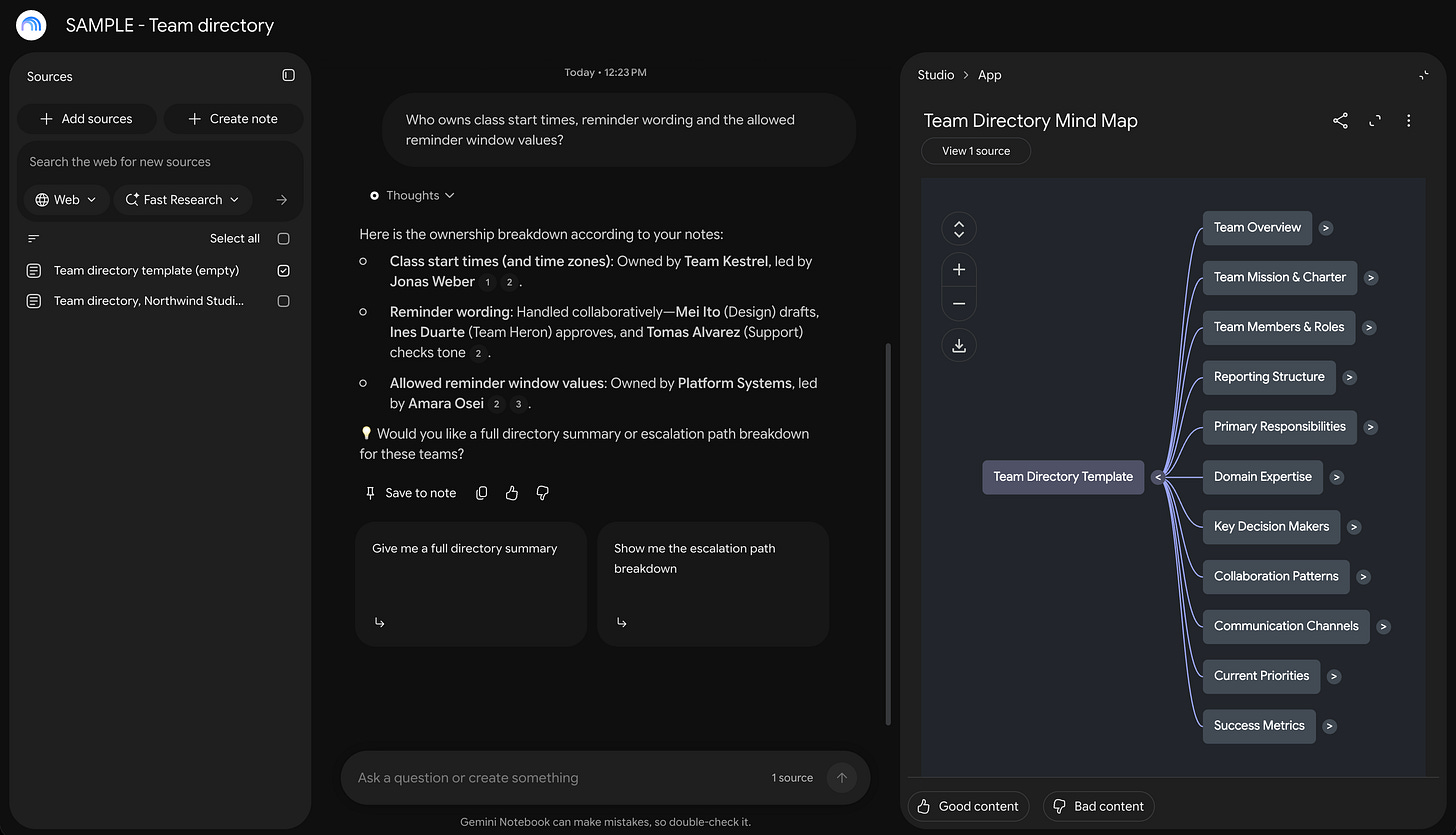Open the Fast Research mode dropdown
The image size is (1456, 835).
(x=183, y=200)
